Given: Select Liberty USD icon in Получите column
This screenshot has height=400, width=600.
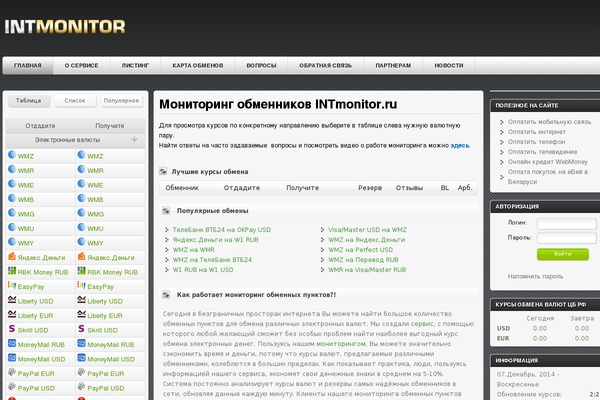Looking at the screenshot, I should pyautogui.click(x=81, y=300).
